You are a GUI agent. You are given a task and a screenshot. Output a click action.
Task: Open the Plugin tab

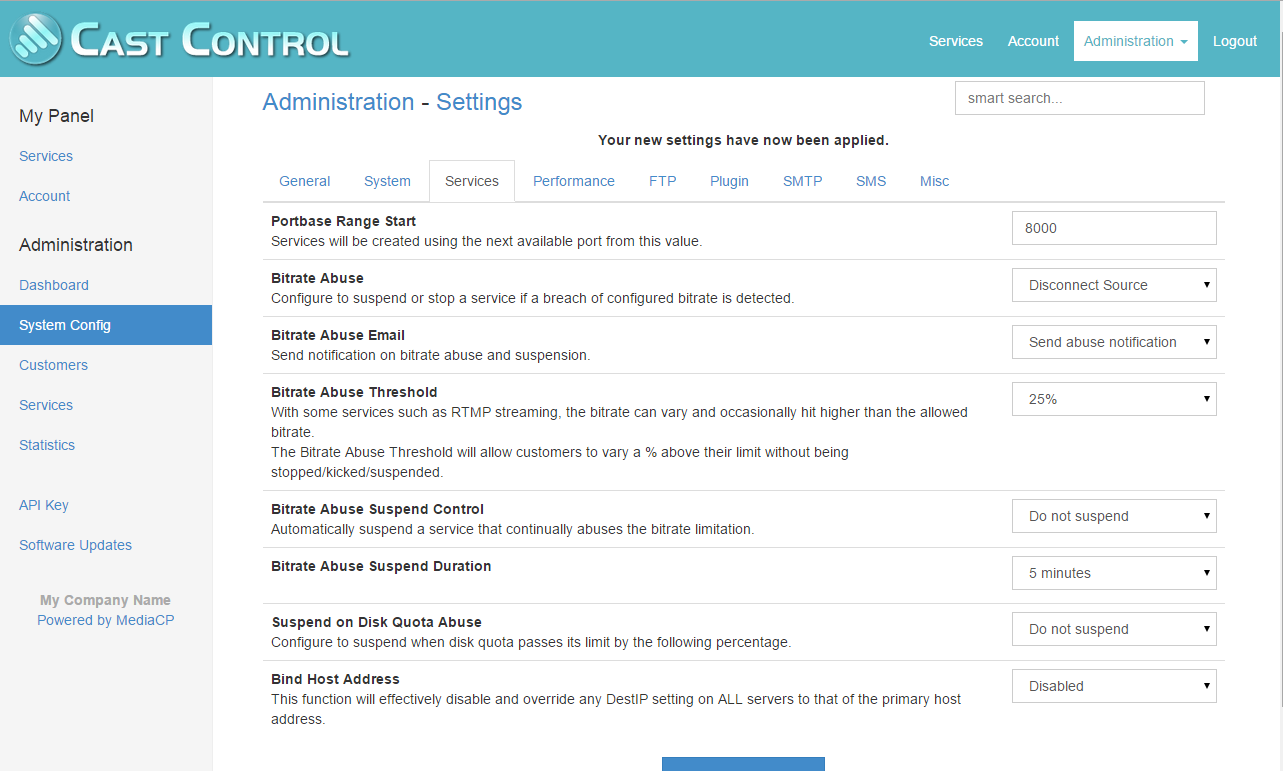729,181
